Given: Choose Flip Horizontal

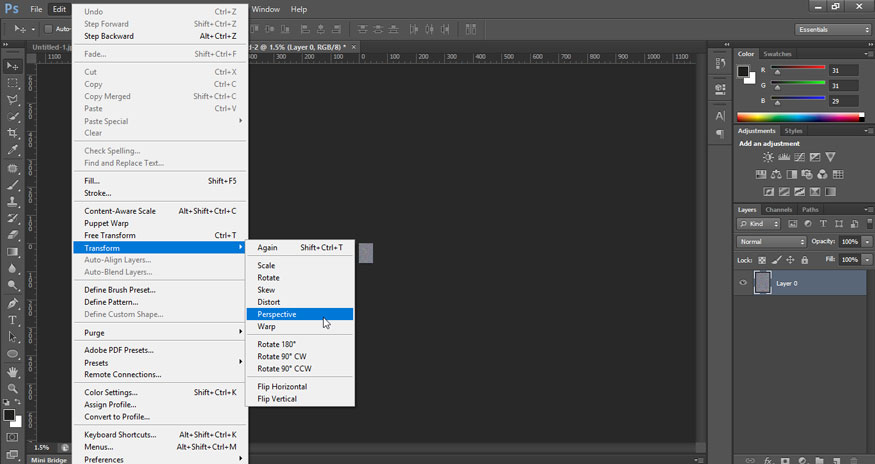Looking at the screenshot, I should (300, 386).
